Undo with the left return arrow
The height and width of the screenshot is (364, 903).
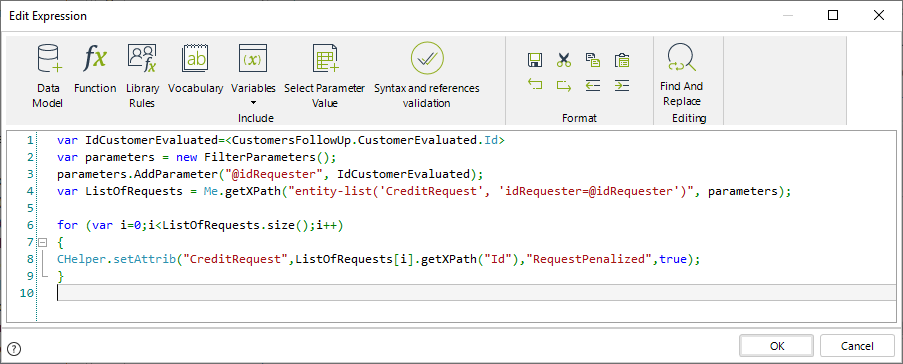[x=535, y=86]
